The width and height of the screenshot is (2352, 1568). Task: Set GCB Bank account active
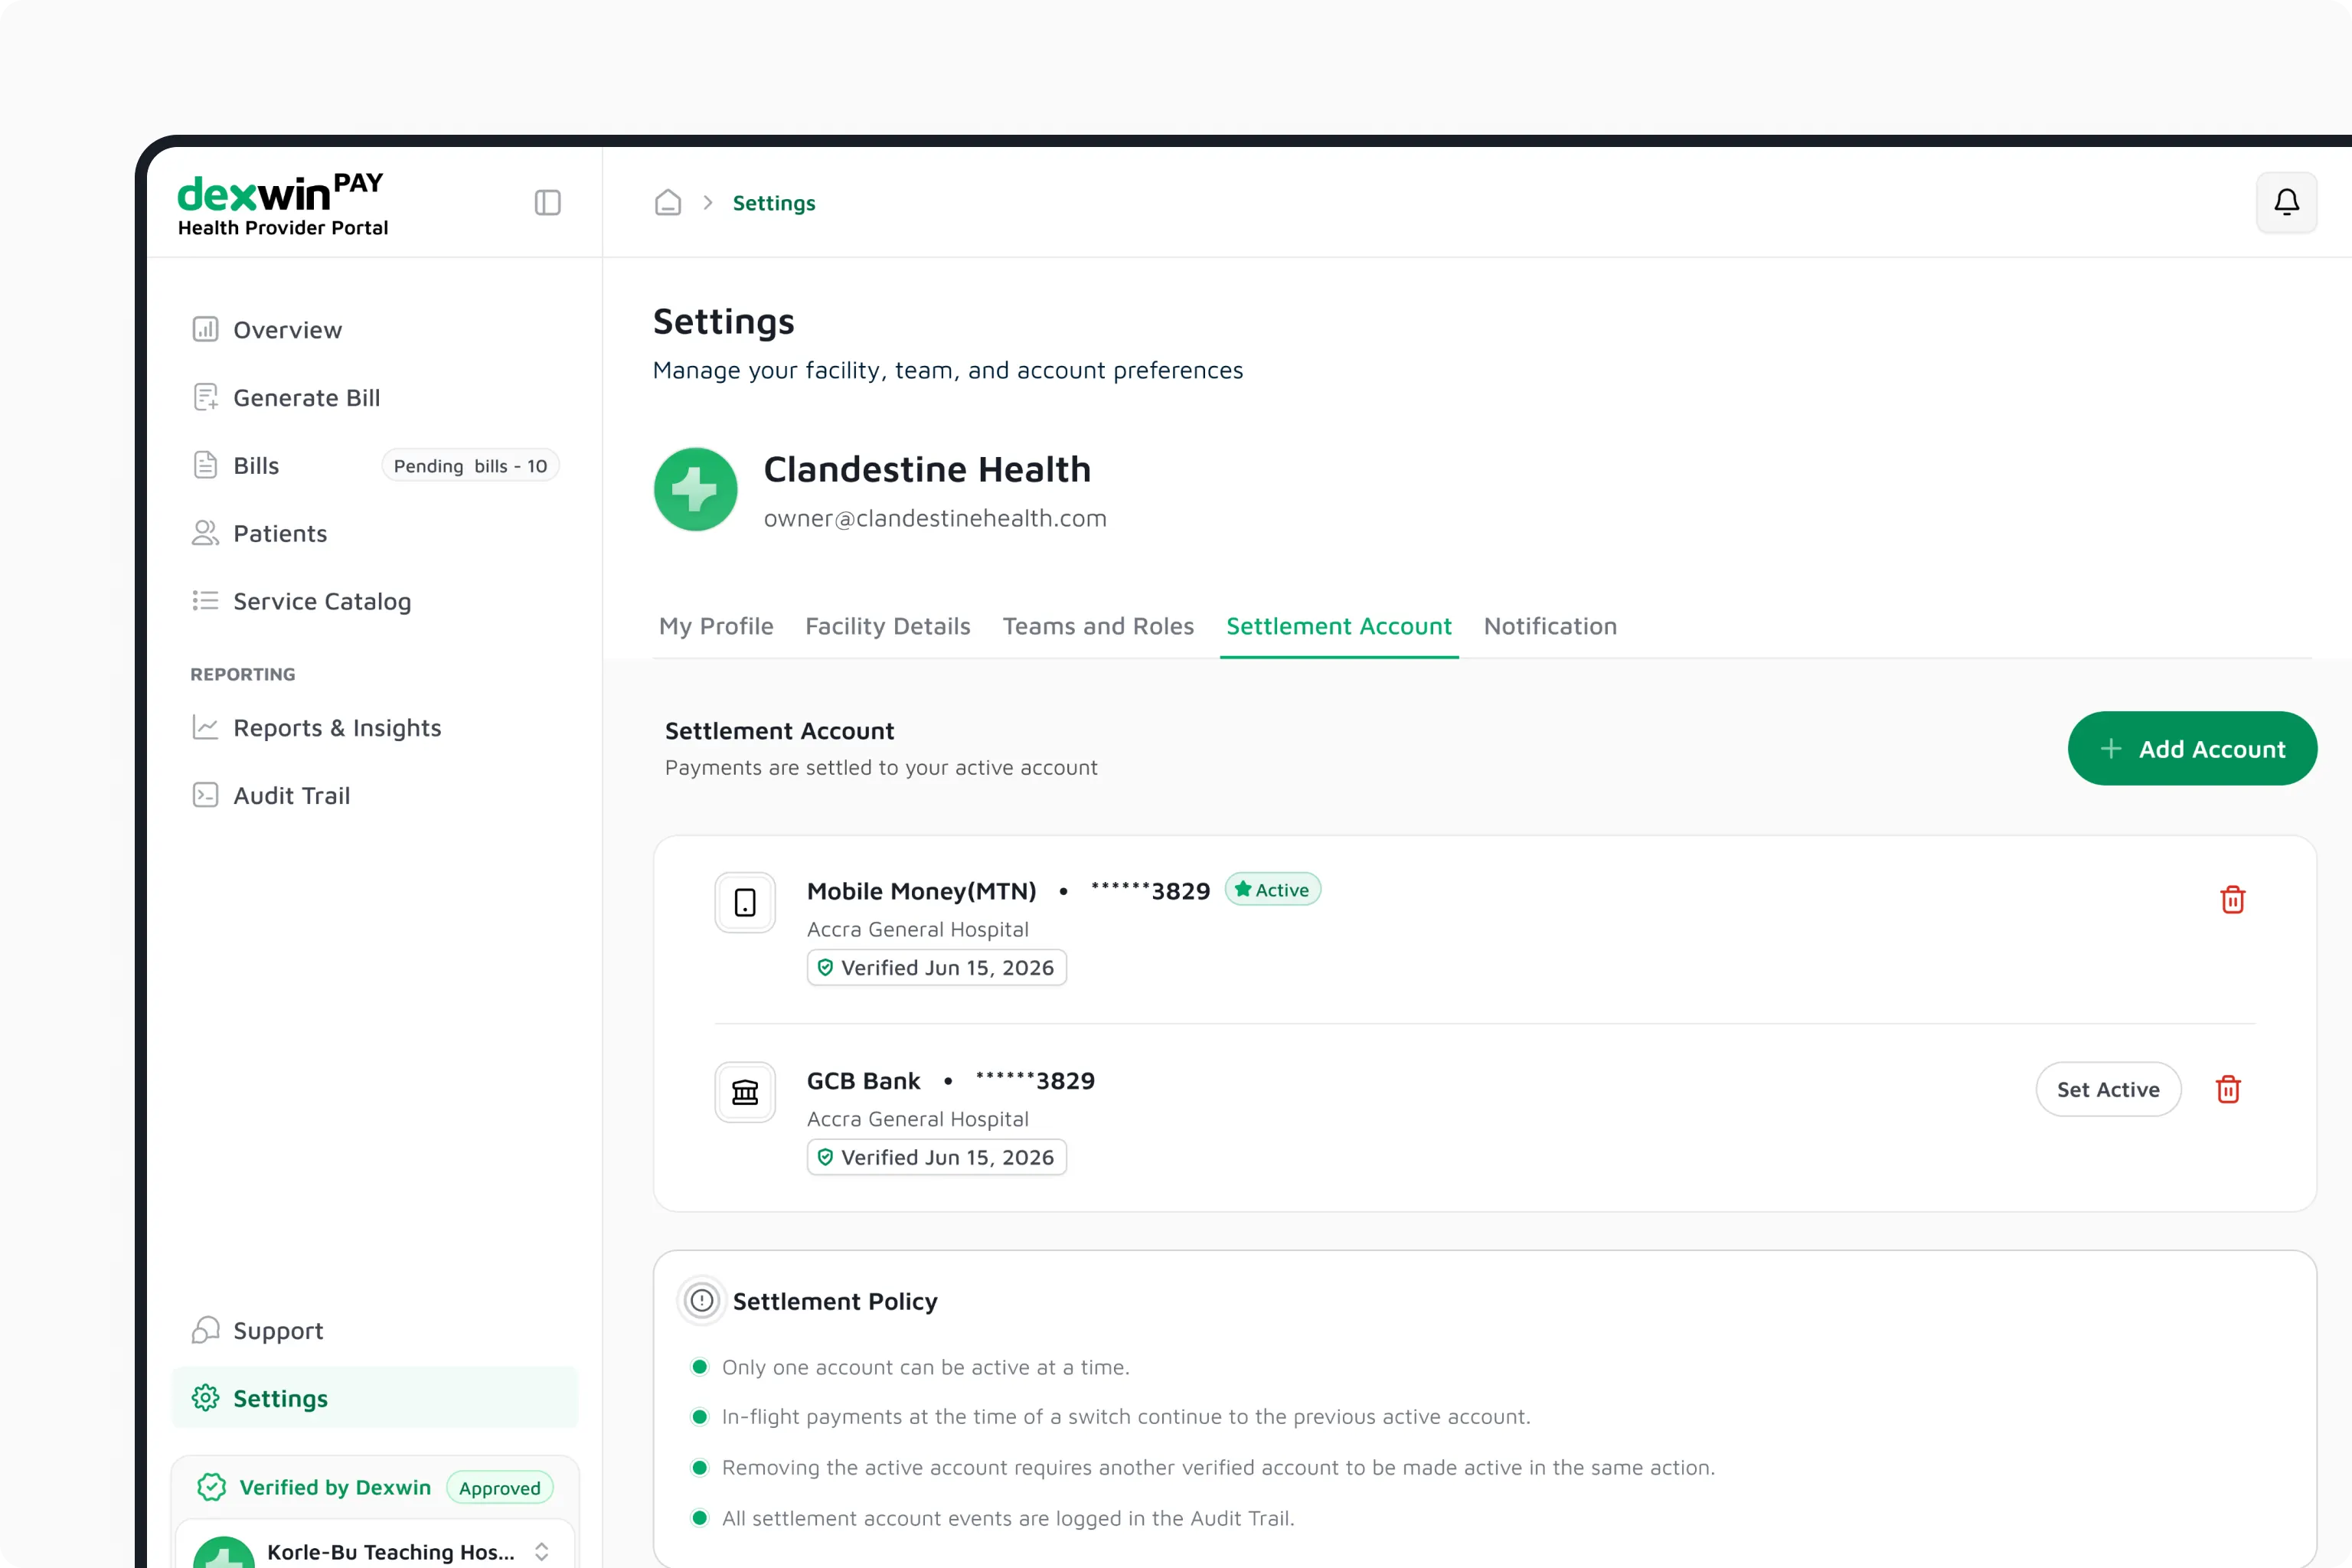coord(2108,1089)
